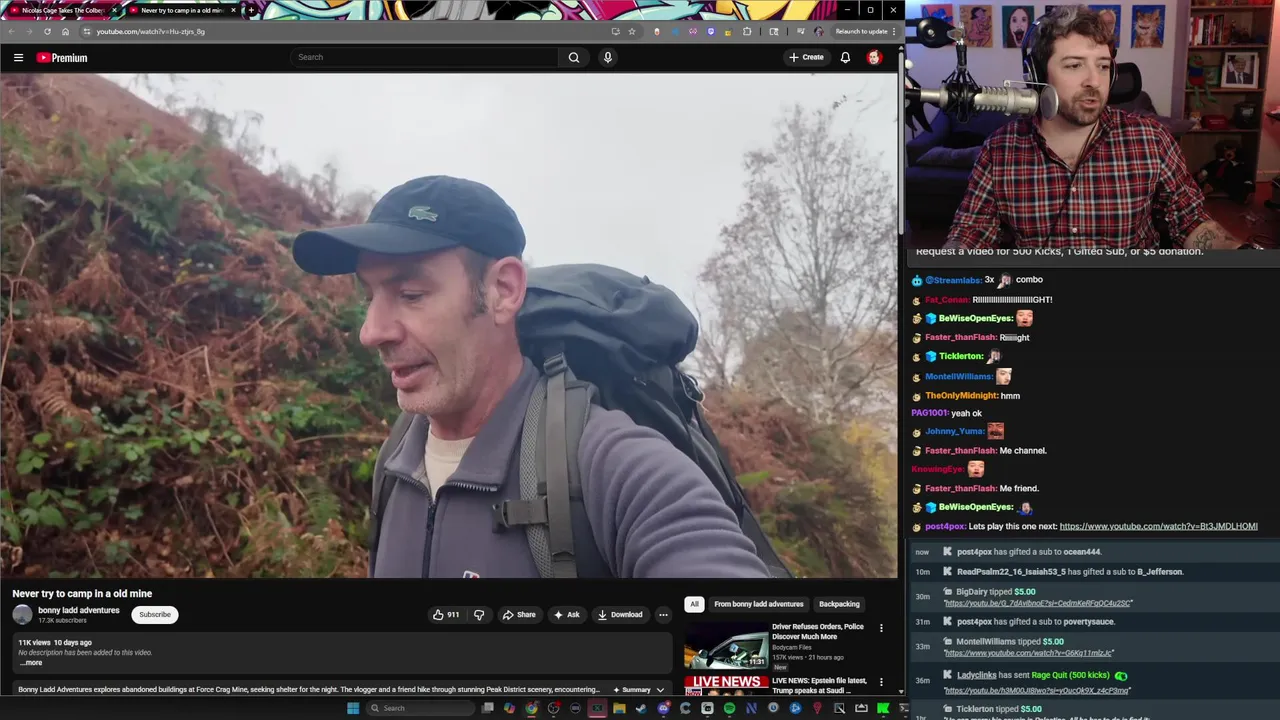Open Driver Refuses Orders video thumbnail
Viewport: 1280px width, 720px height.
(x=726, y=646)
